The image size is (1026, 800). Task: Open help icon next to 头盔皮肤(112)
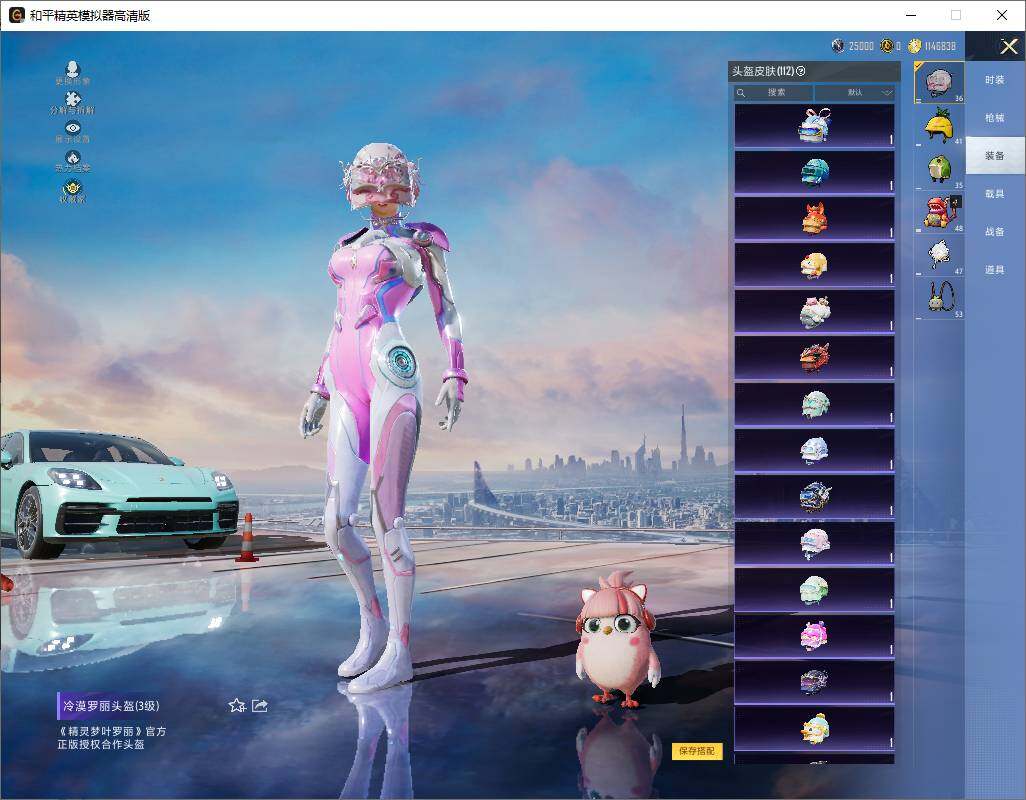coord(801,71)
